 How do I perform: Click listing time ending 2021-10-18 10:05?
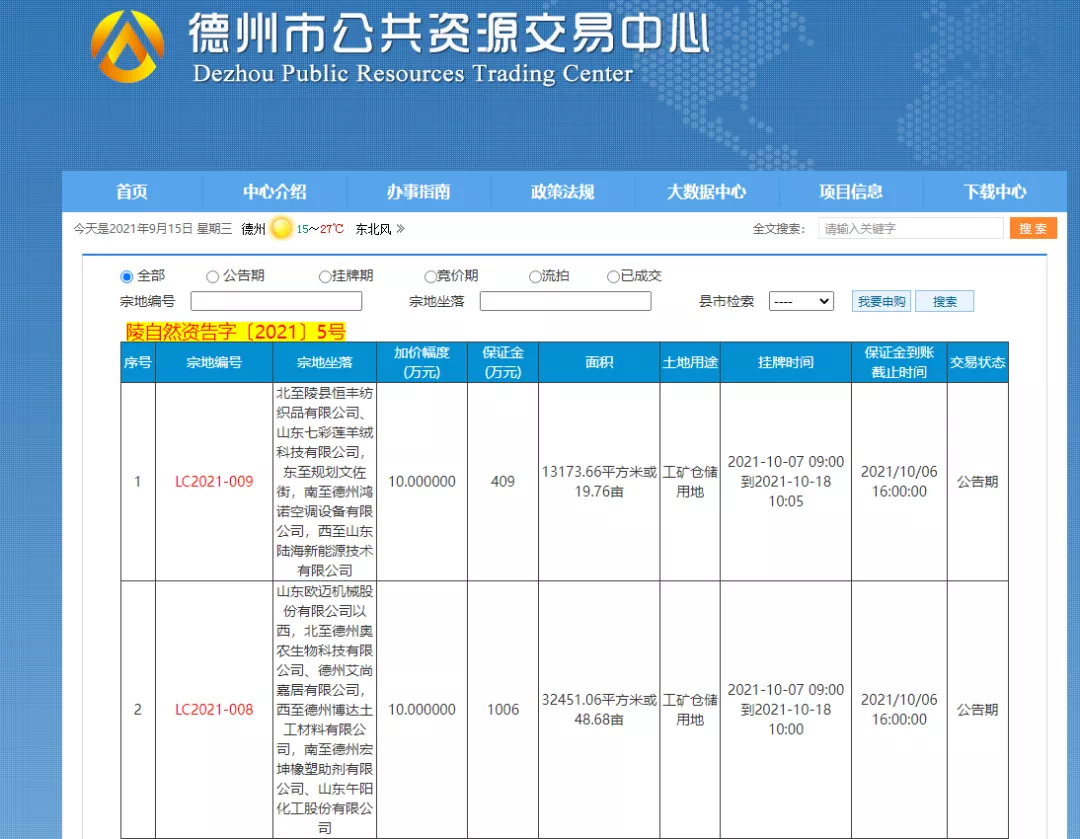[x=786, y=481]
